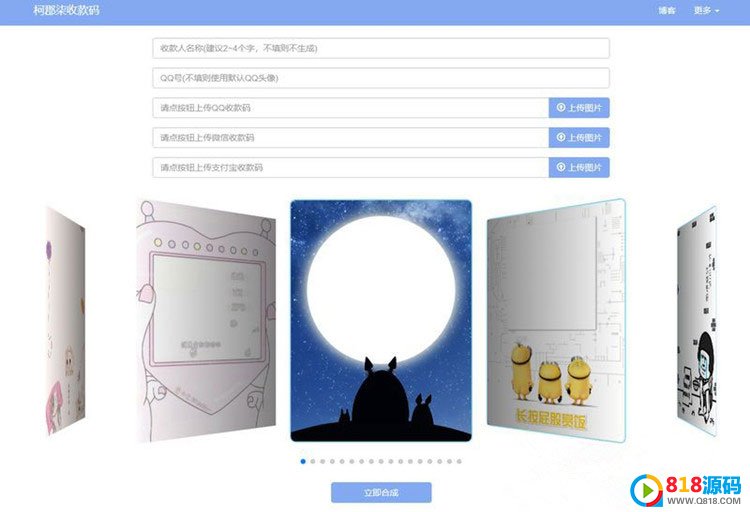Select the black-and-white meme template at far right
This screenshot has width=750, height=512.
click(x=697, y=322)
